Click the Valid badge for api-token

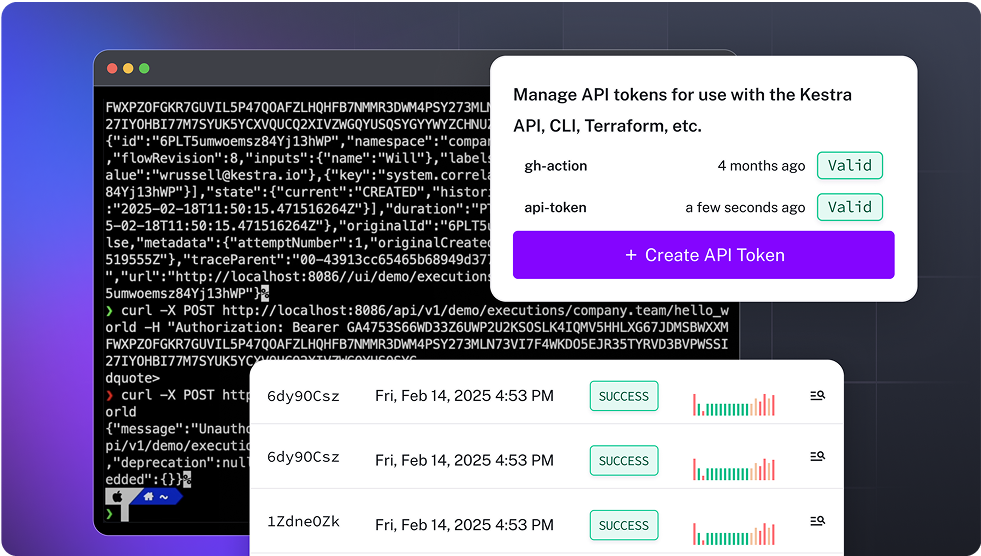[x=849, y=207]
